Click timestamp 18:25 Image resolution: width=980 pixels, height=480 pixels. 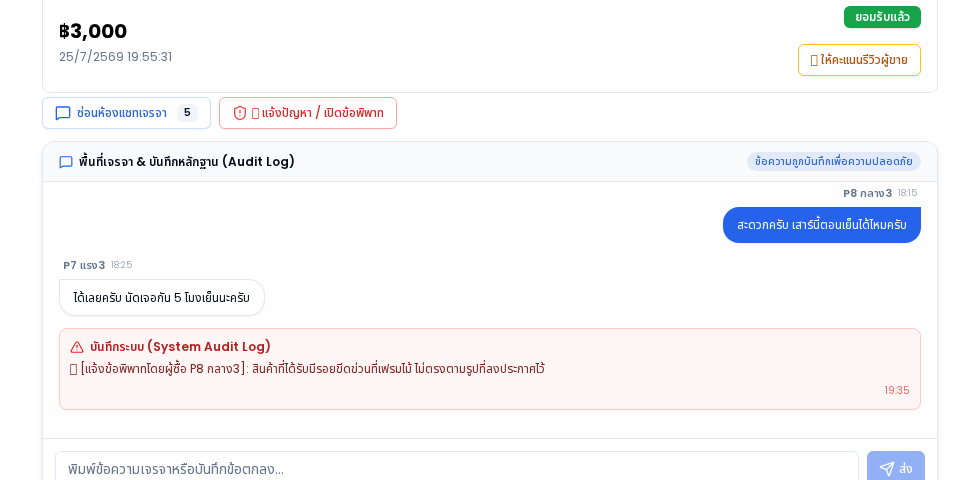[x=121, y=265]
